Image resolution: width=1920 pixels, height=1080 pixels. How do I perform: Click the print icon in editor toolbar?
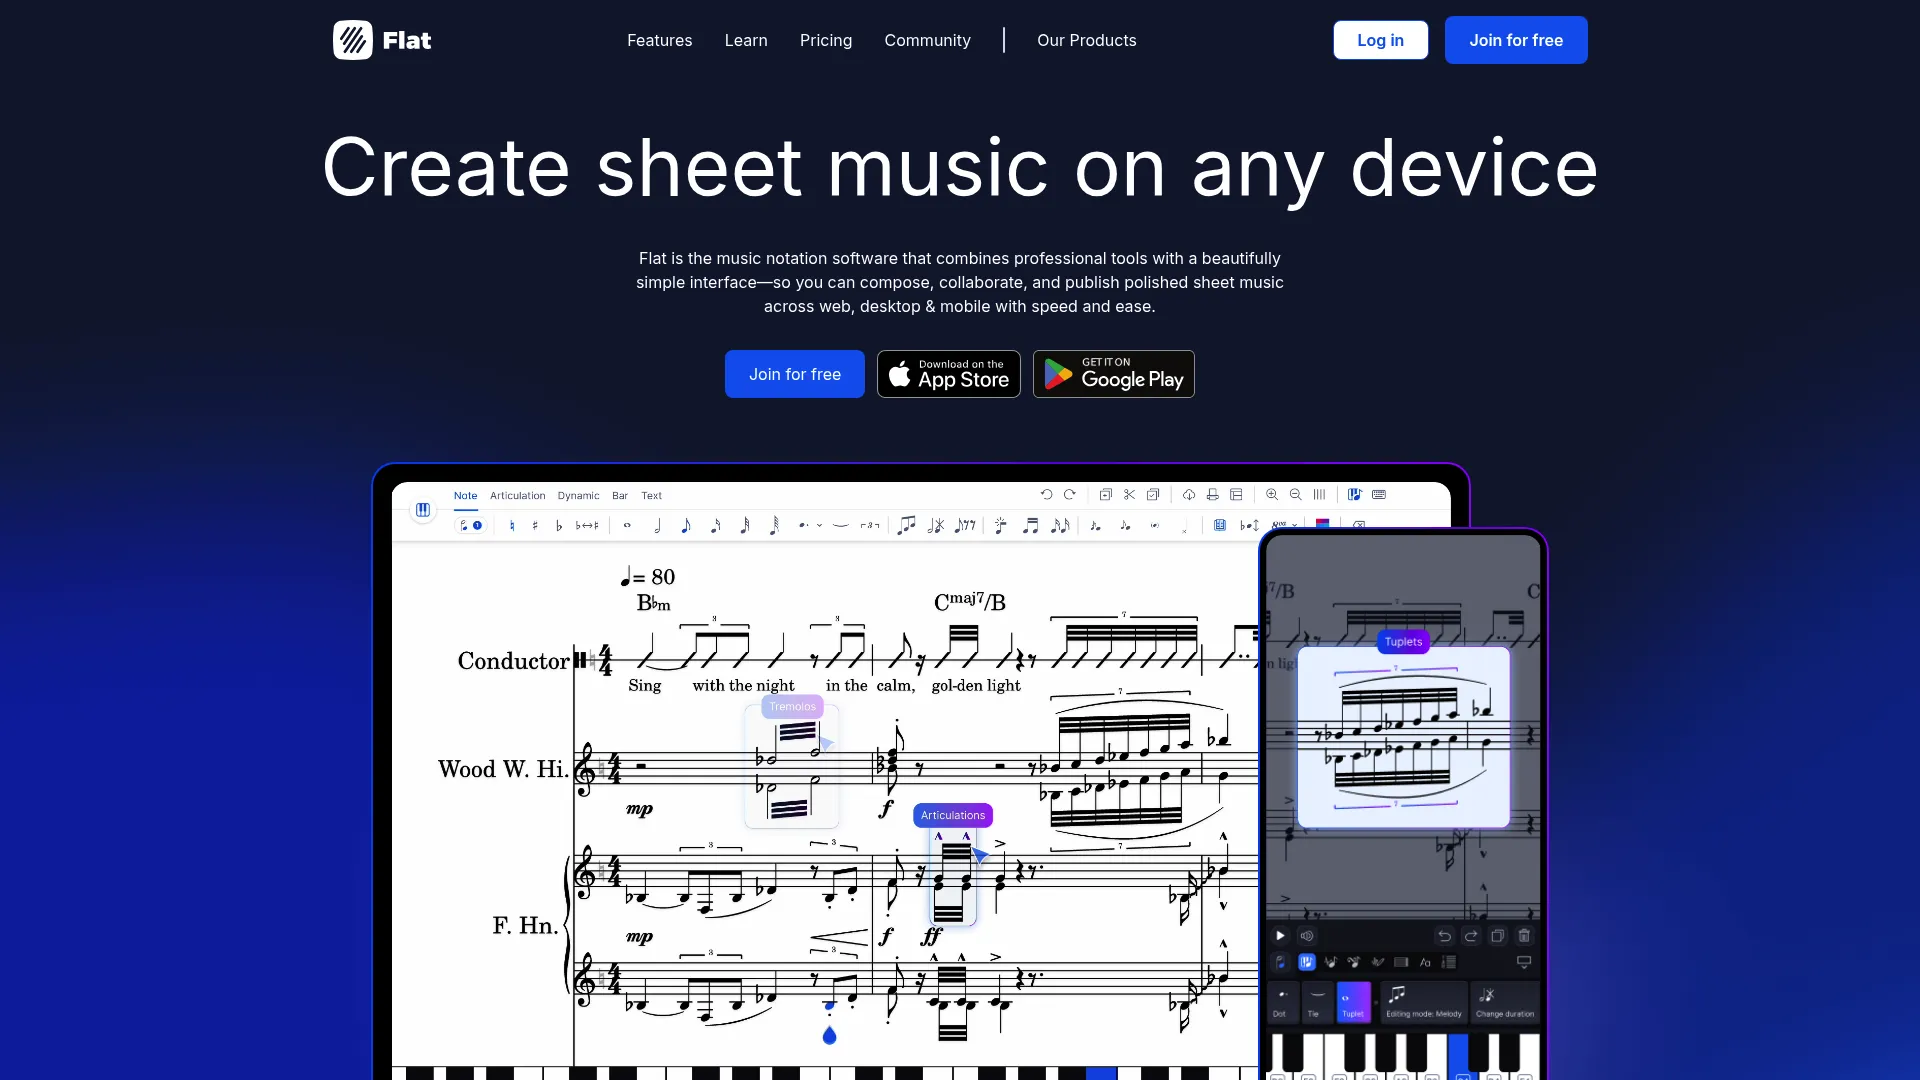coord(1212,495)
